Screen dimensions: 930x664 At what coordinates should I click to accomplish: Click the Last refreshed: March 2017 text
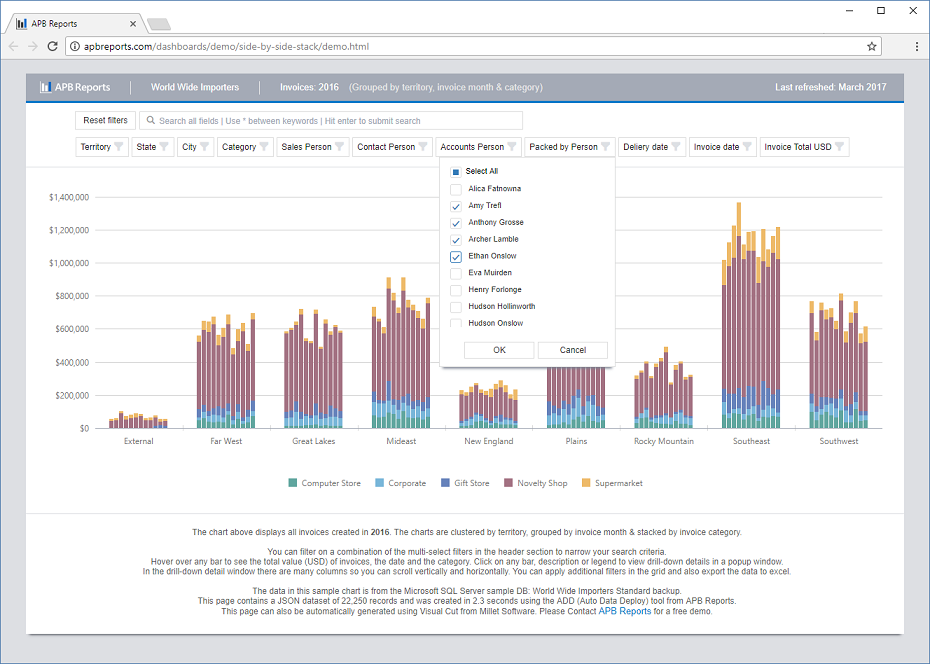pos(830,87)
